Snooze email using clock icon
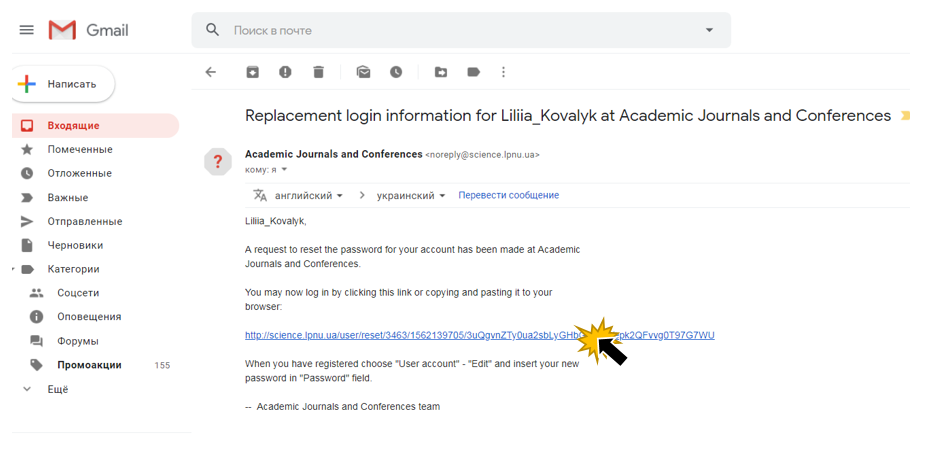Screen dimensions: 939x467 click(x=396, y=72)
